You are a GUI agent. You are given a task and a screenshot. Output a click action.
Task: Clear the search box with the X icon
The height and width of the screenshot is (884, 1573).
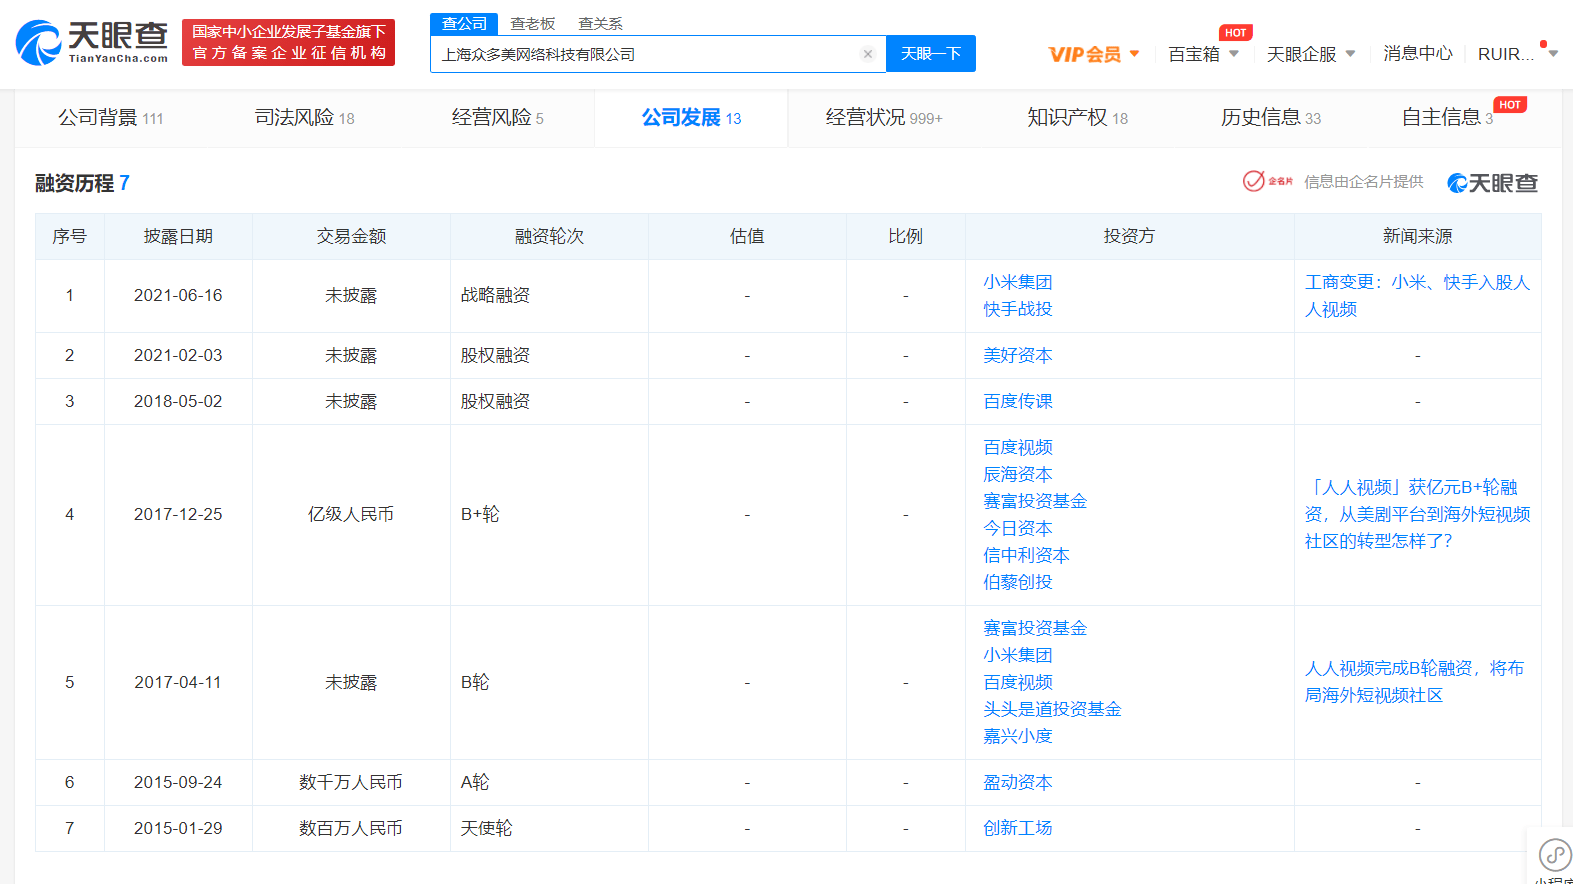tap(868, 54)
